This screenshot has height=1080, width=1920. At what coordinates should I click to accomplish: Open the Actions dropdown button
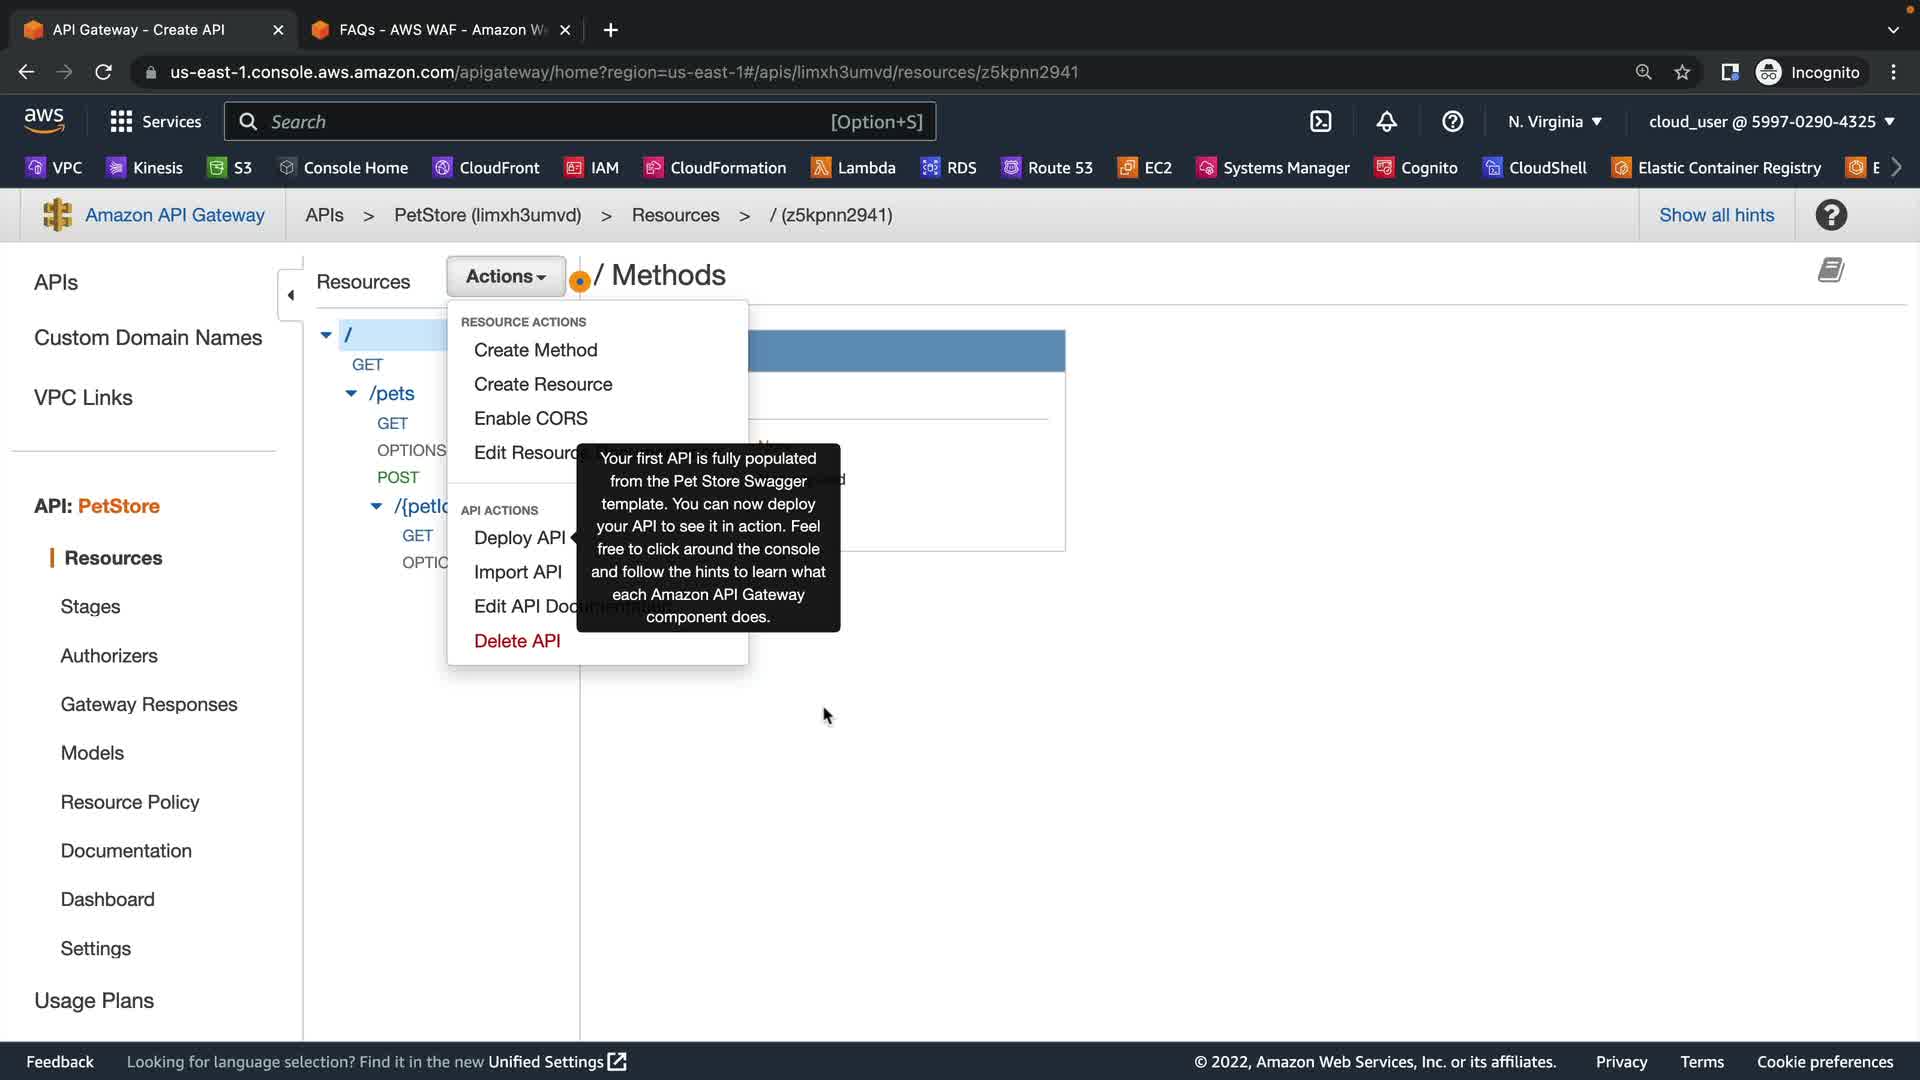[505, 277]
